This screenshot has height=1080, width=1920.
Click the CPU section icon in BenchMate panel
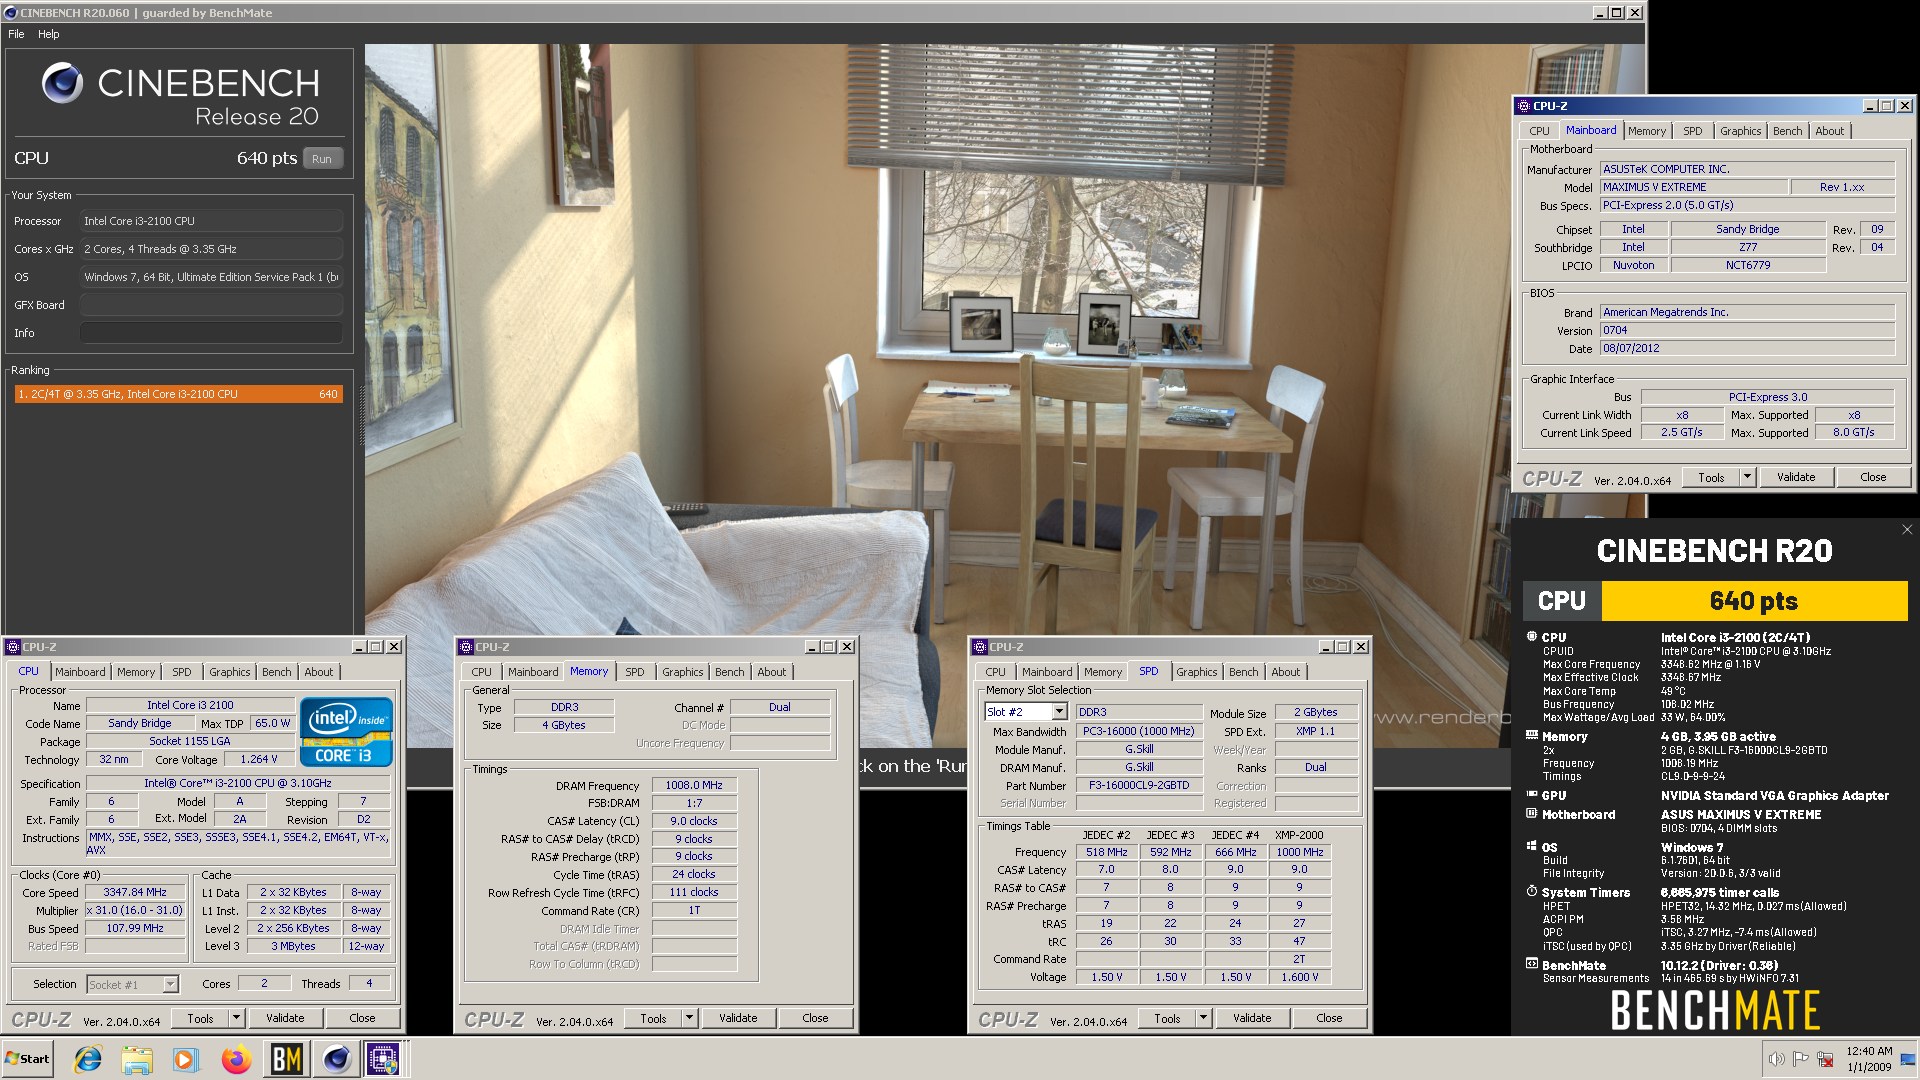click(1531, 637)
